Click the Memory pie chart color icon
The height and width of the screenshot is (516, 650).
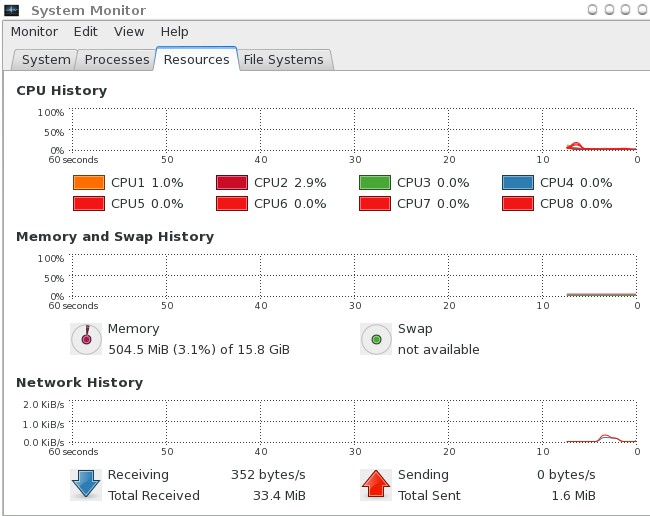click(86, 339)
